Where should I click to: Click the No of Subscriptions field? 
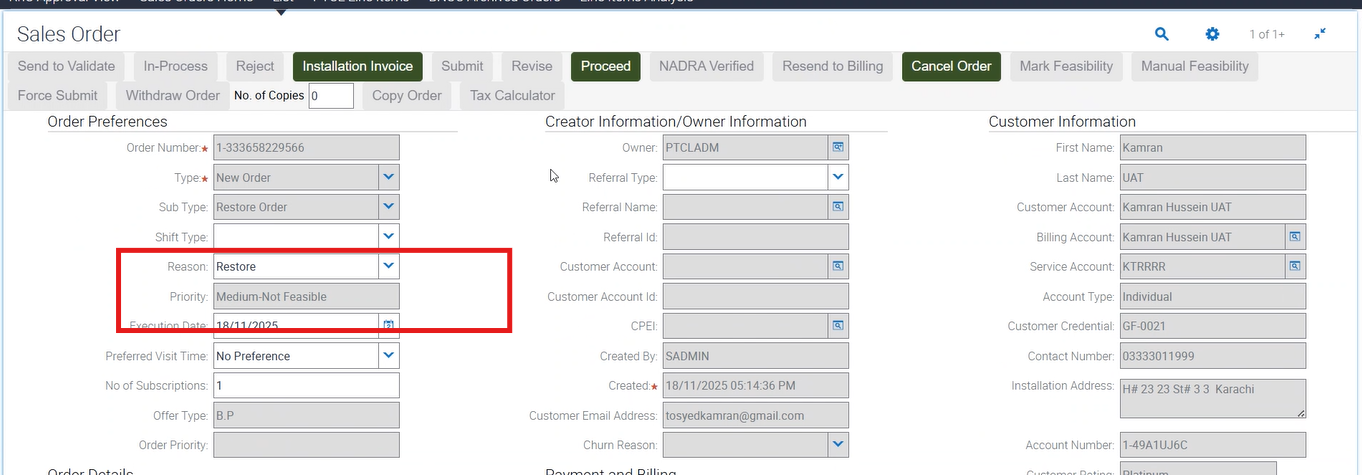tap(306, 386)
